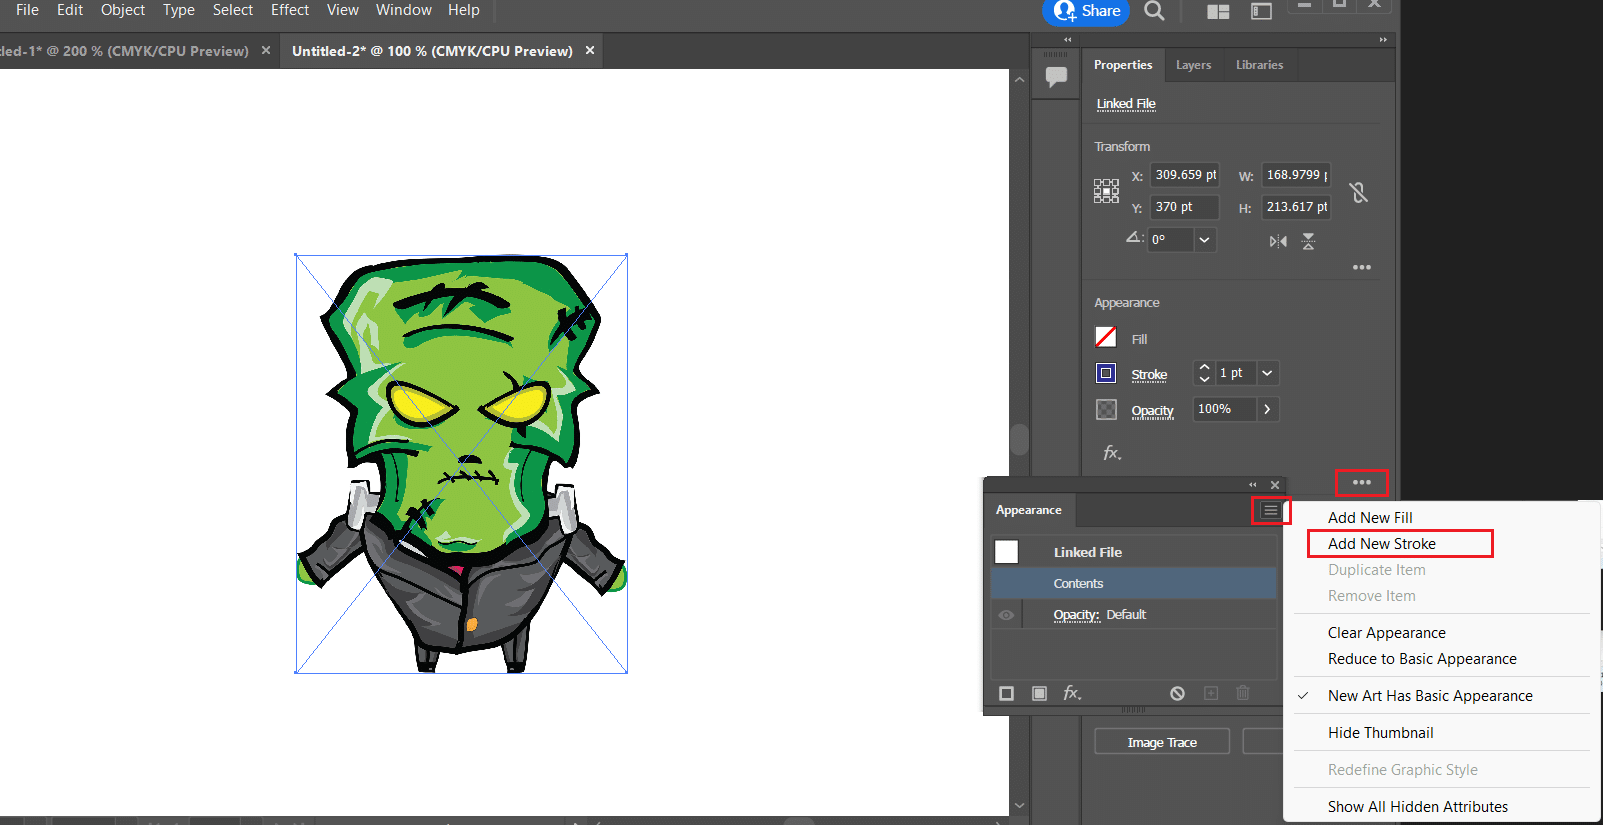Toggle visibility eye for Opacity row
1603x825 pixels.
pos(1006,615)
